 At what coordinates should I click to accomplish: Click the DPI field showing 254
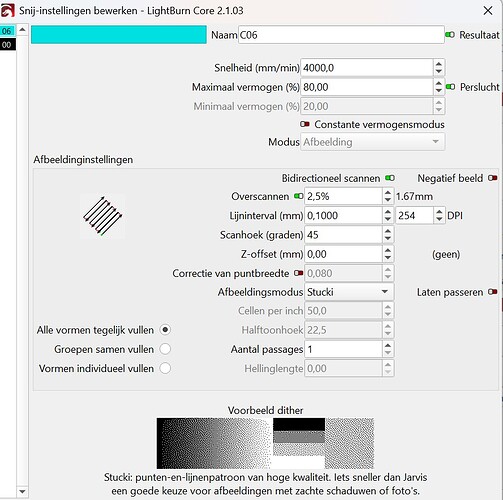[414, 216]
